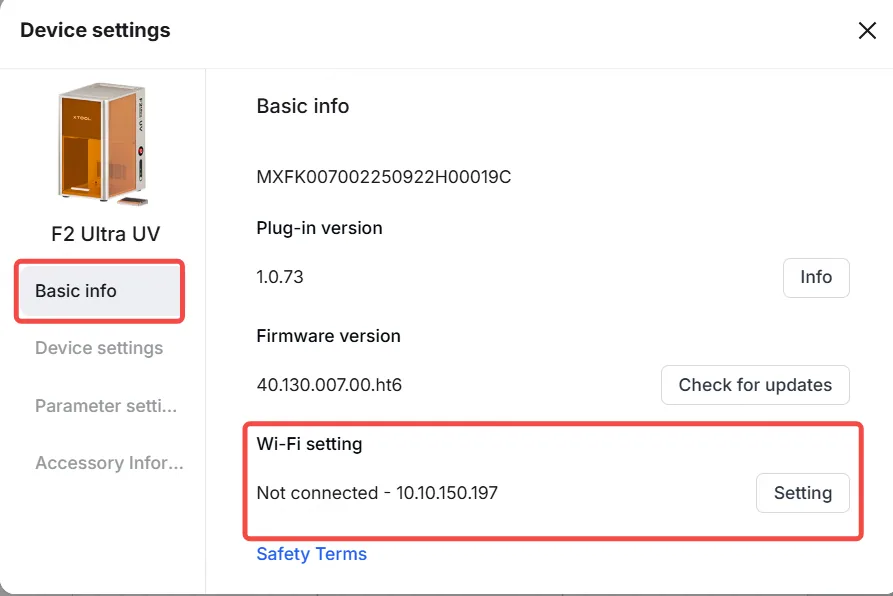Click the Plug-in version label
Image resolution: width=893 pixels, height=596 pixels.
pyautogui.click(x=319, y=228)
